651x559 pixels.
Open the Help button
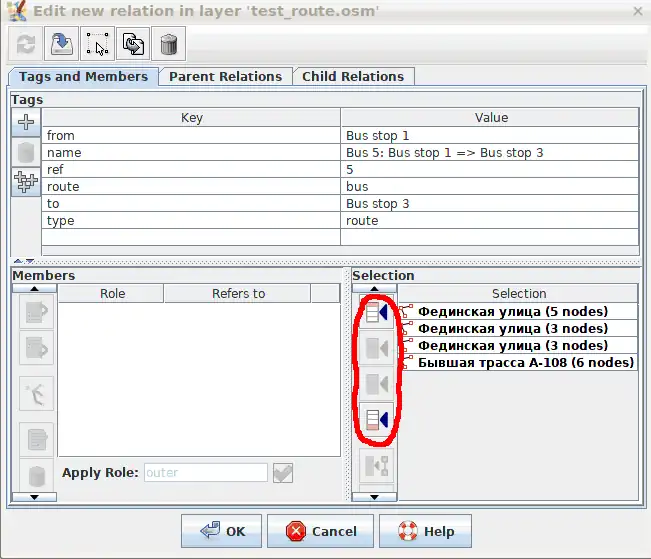point(427,531)
